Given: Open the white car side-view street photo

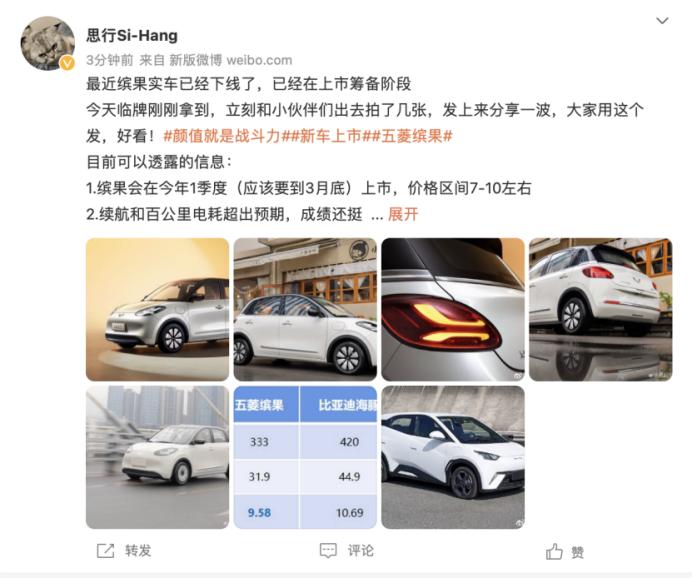Looking at the screenshot, I should tap(305, 309).
